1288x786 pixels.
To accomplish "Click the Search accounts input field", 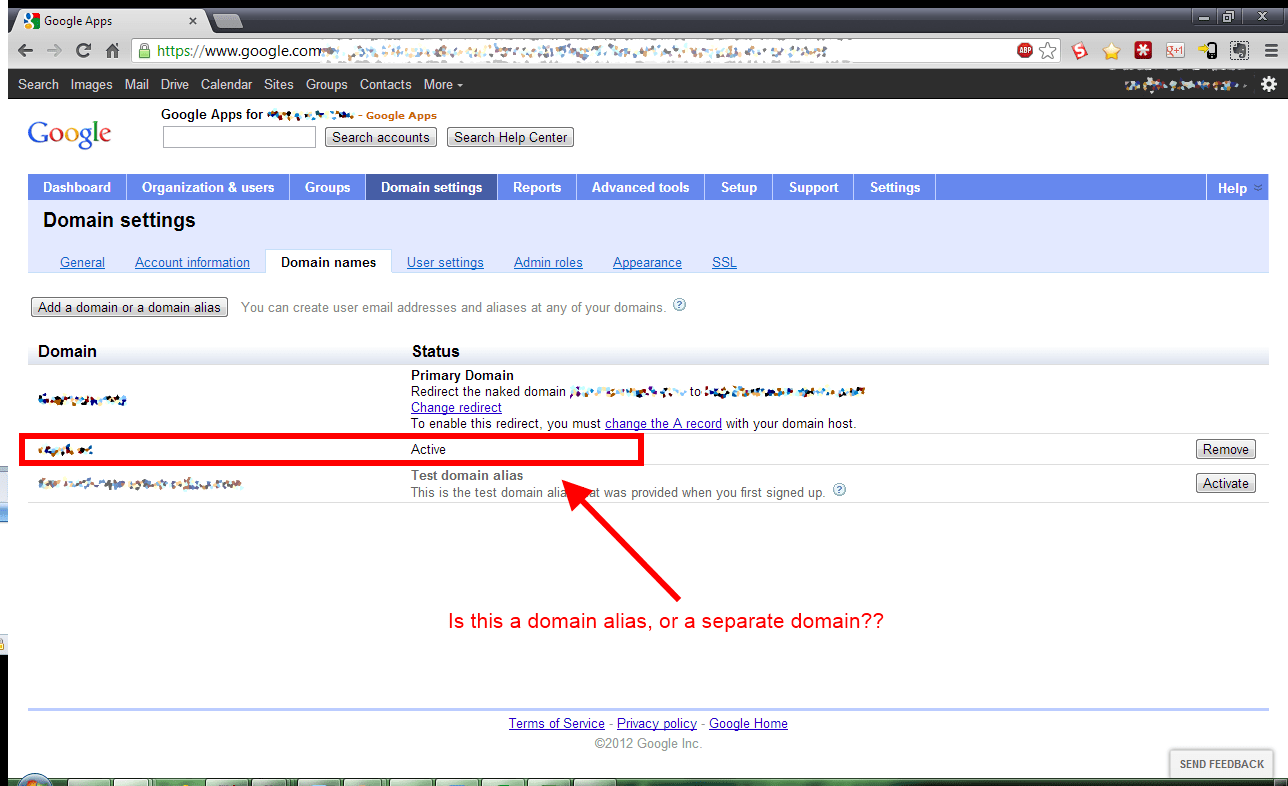I will coord(238,137).
